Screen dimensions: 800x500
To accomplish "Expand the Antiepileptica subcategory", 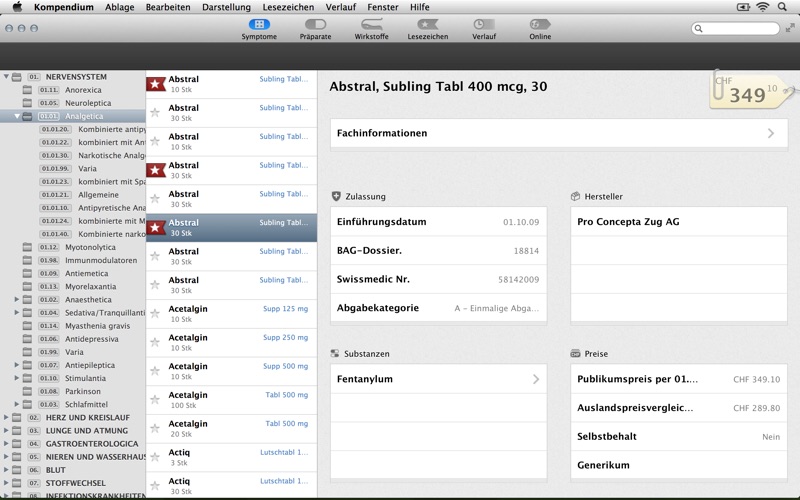I will (17, 365).
